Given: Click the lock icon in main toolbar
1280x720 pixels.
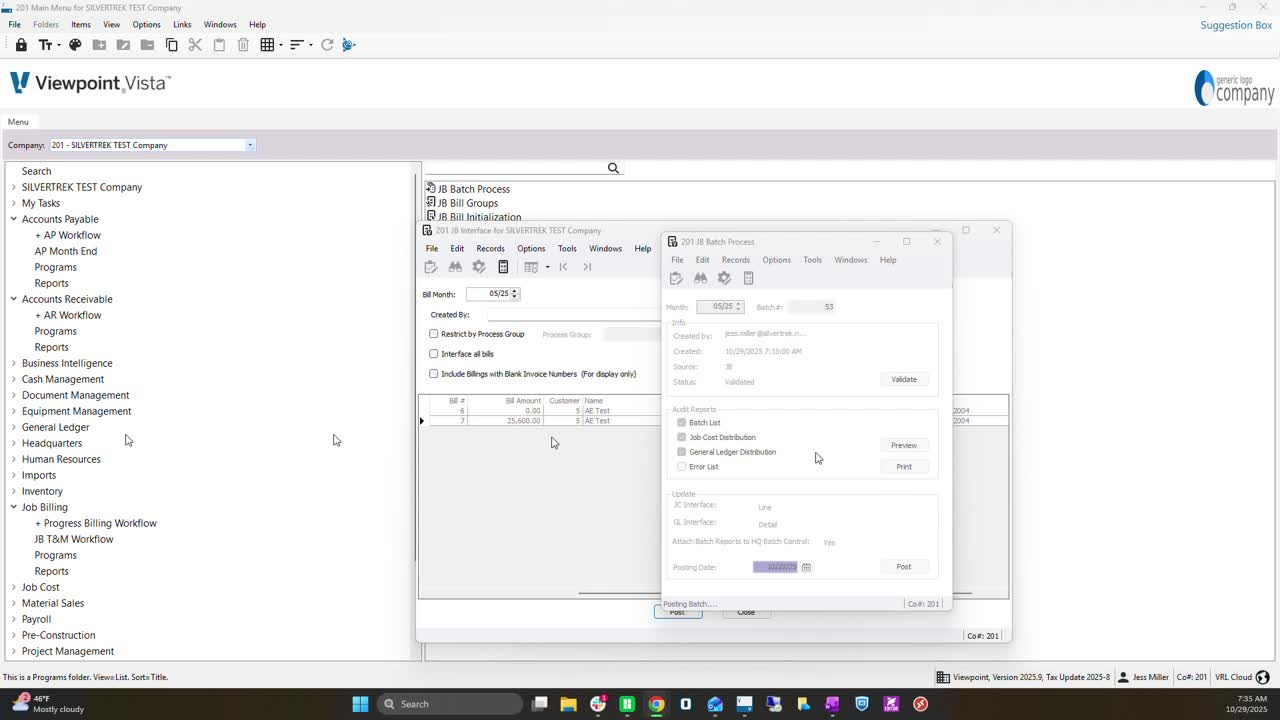Looking at the screenshot, I should [21, 45].
